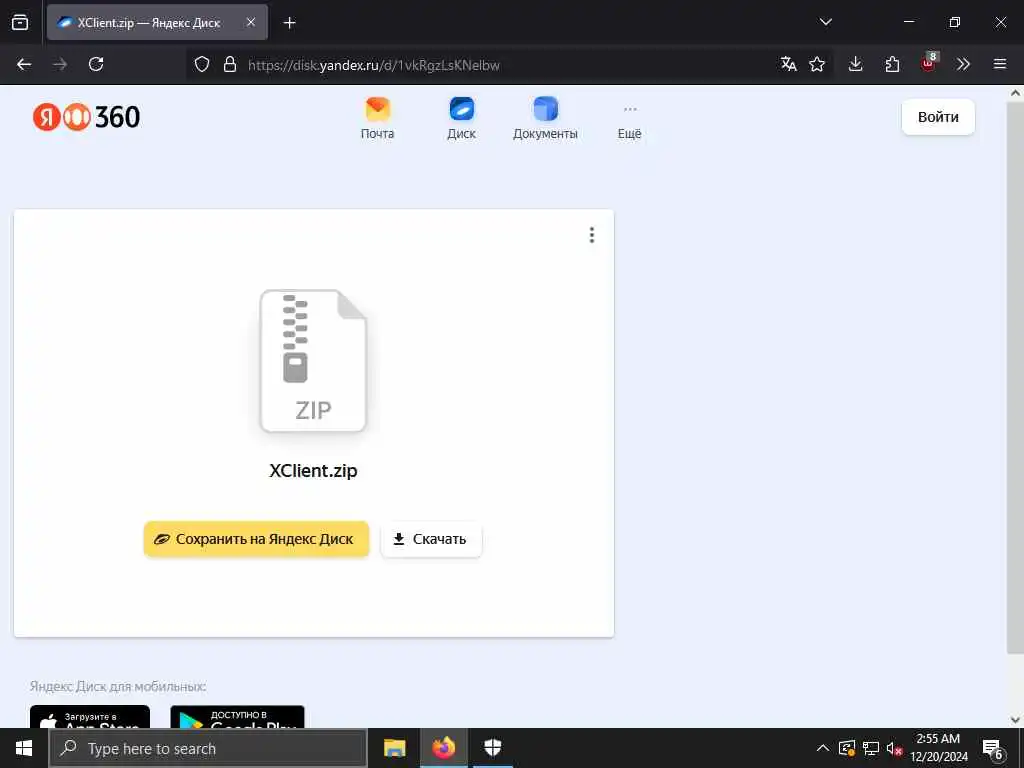Click the Войти login button
Image resolution: width=1024 pixels, height=768 pixels.
pyautogui.click(x=938, y=117)
